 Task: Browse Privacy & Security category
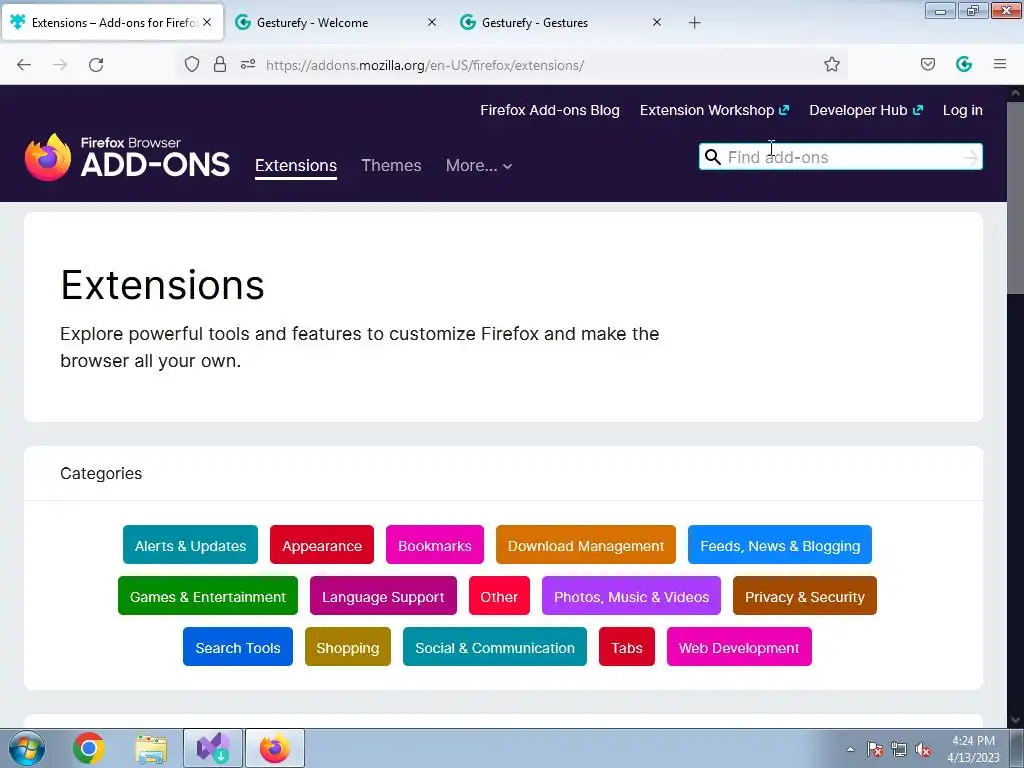click(805, 596)
